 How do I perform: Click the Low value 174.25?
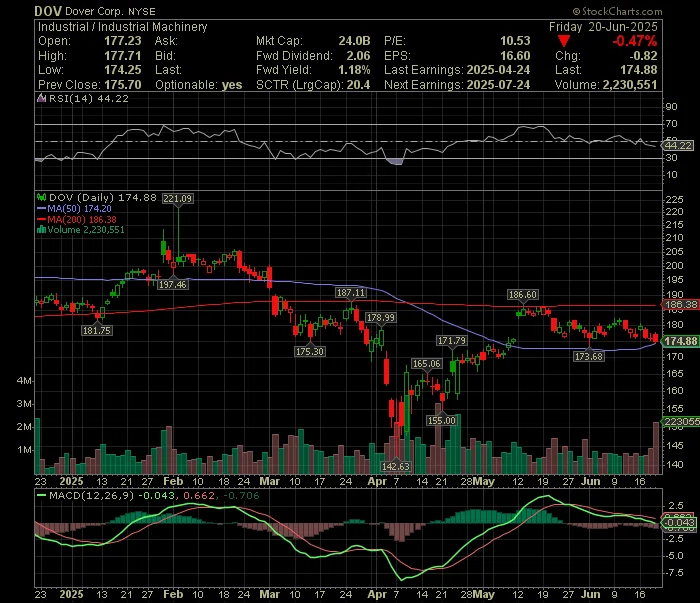(123, 70)
